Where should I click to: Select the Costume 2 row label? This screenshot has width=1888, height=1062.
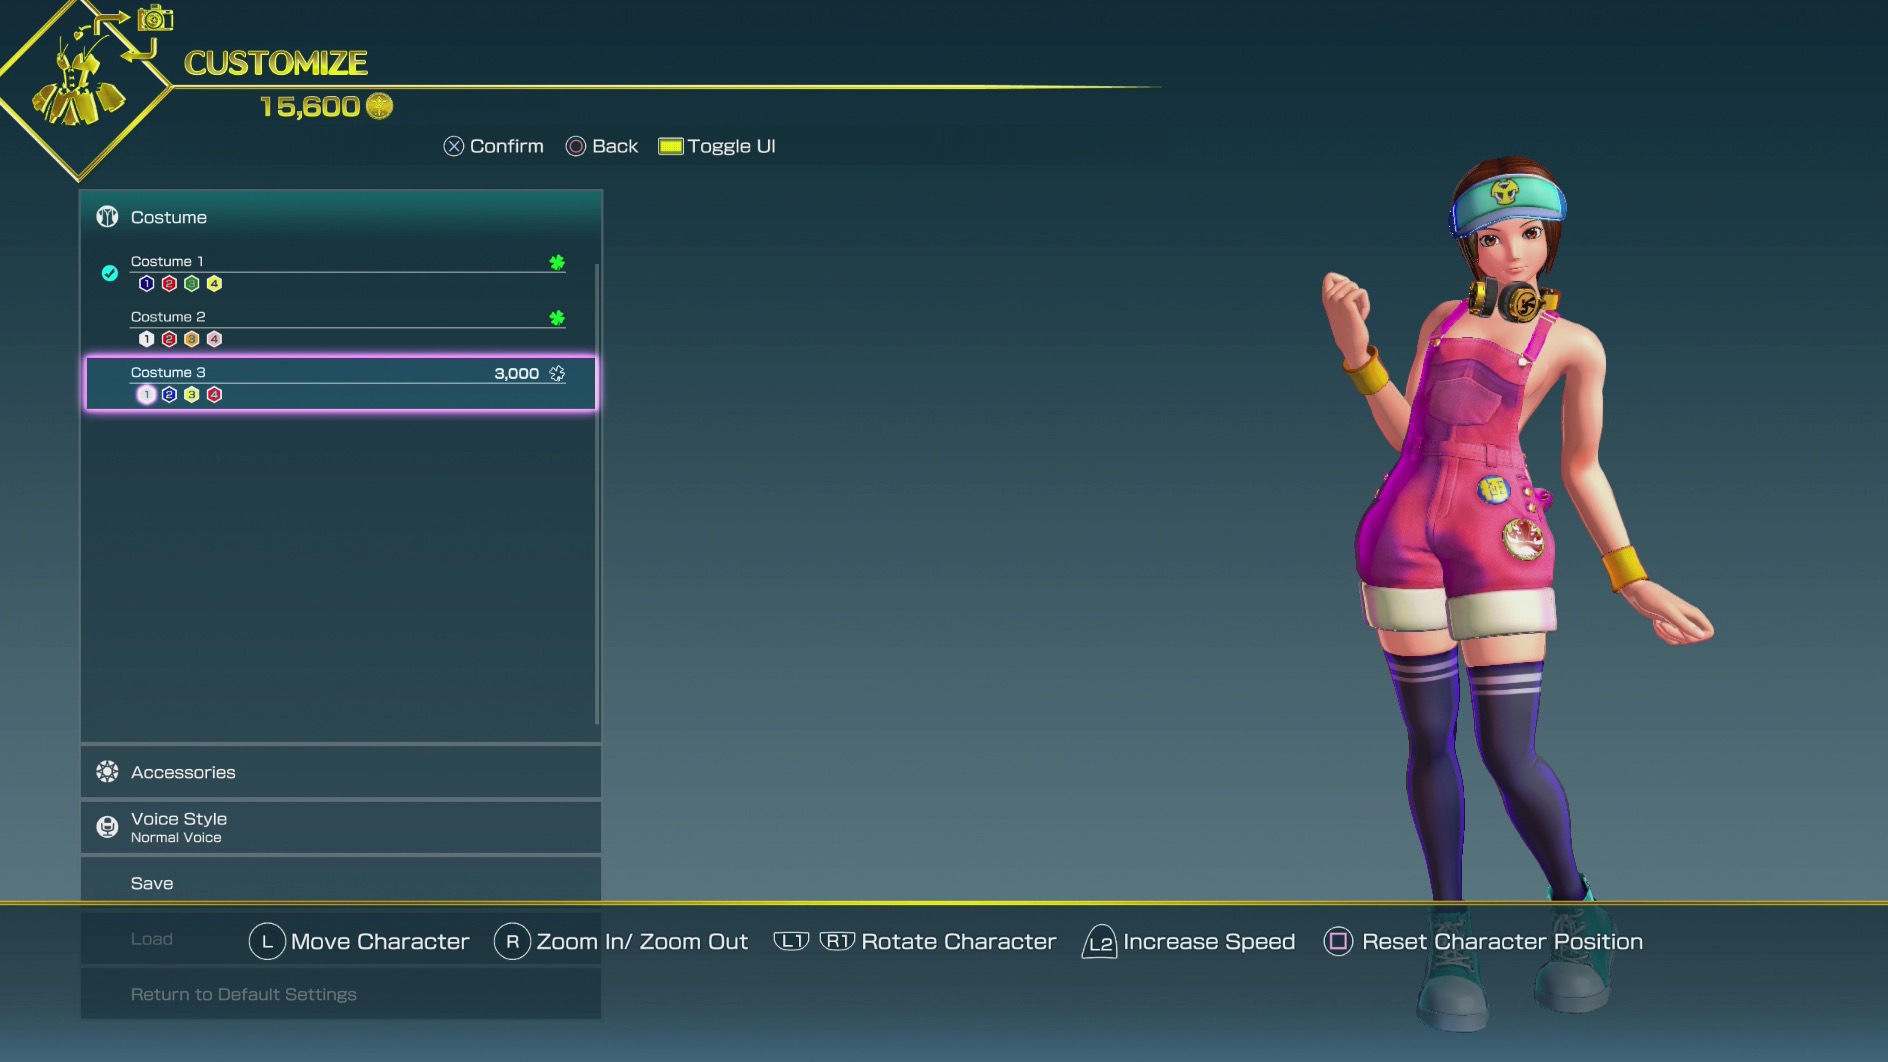tap(168, 316)
